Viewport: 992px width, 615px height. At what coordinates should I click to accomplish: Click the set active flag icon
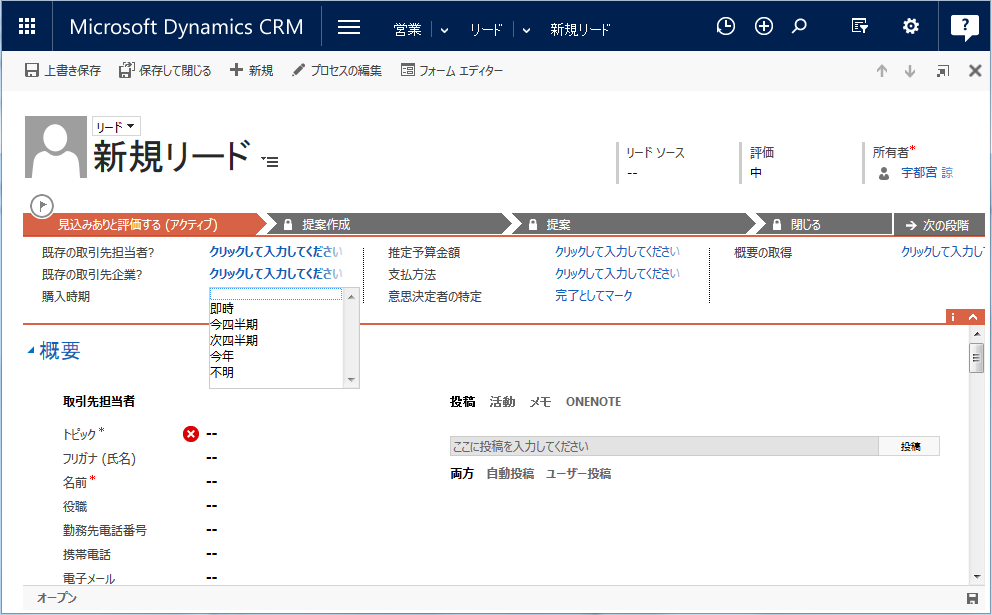coord(42,206)
